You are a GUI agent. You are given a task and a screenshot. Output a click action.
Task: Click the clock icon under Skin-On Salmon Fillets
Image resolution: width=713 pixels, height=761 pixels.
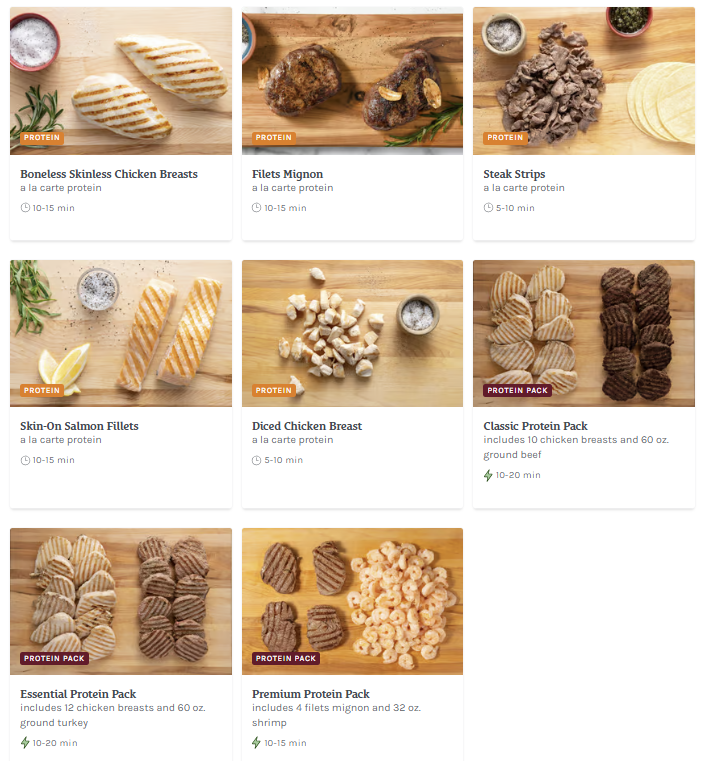25,460
